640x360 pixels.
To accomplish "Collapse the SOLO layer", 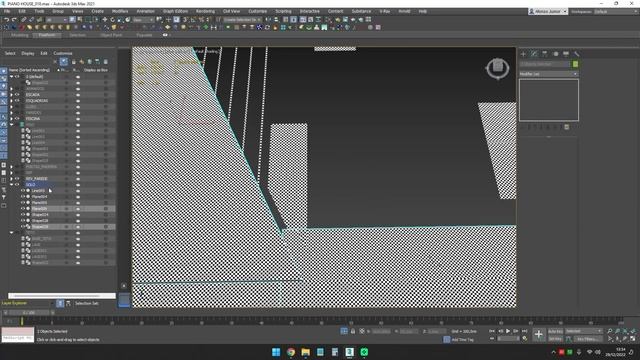I will 11,185.
